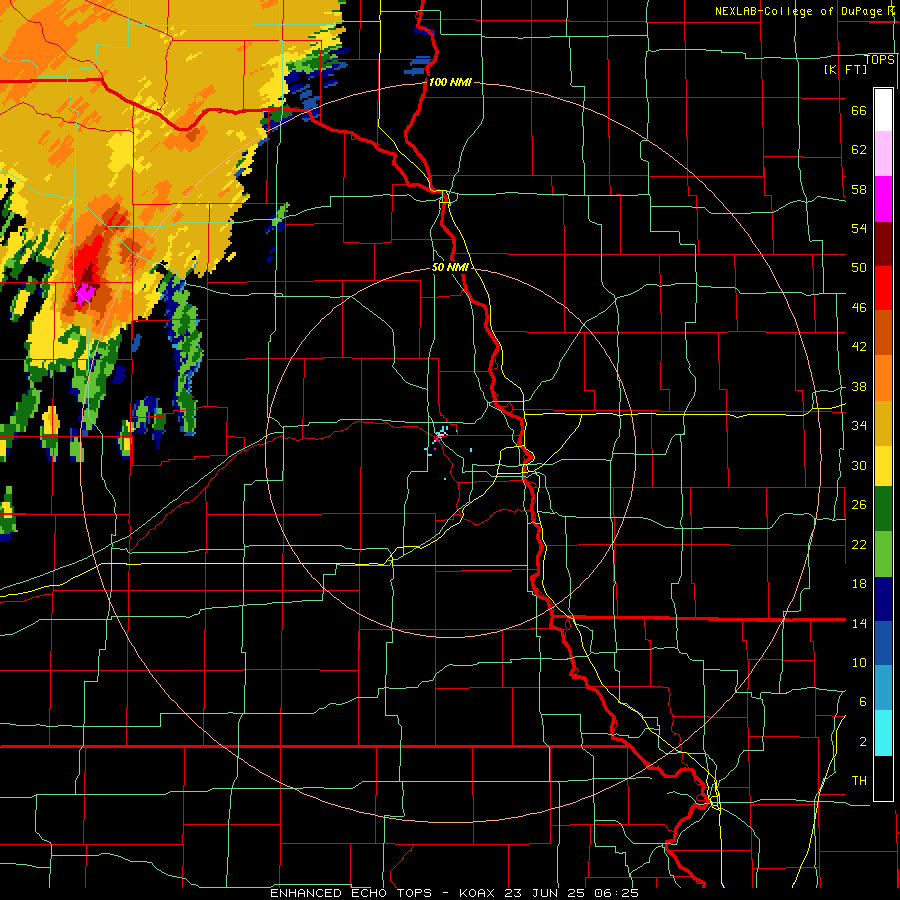Image resolution: width=900 pixels, height=900 pixels.
Task: Click the KOAX station identifier
Action: [x=478, y=893]
